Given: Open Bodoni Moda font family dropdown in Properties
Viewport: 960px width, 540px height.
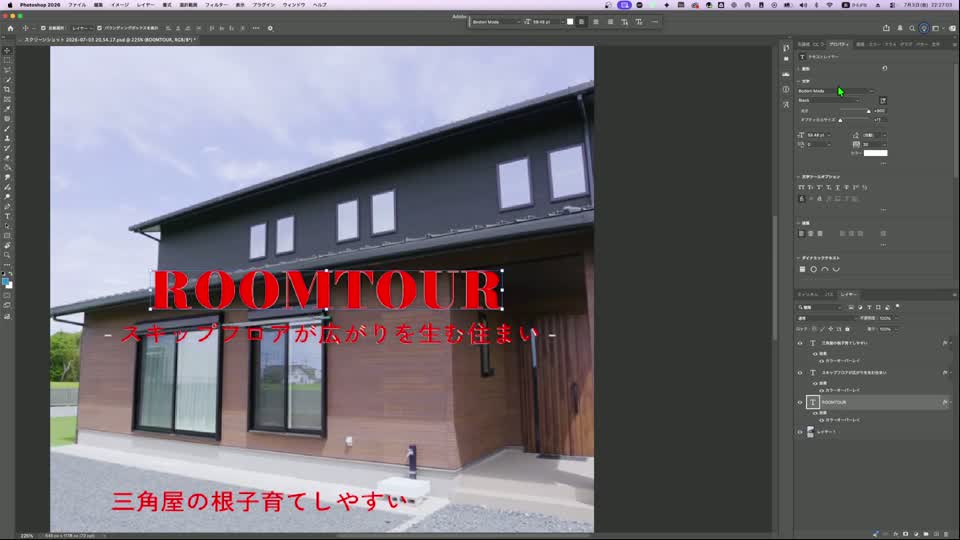Looking at the screenshot, I should click(836, 91).
